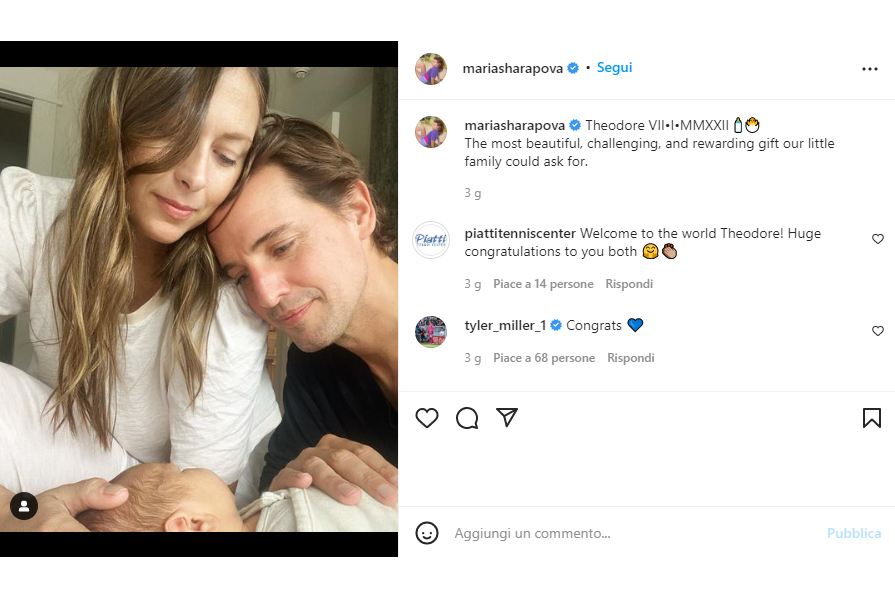Viewport: 895px width, 597px height.
Task: Open emoji picker smiley icon
Action: (x=427, y=533)
